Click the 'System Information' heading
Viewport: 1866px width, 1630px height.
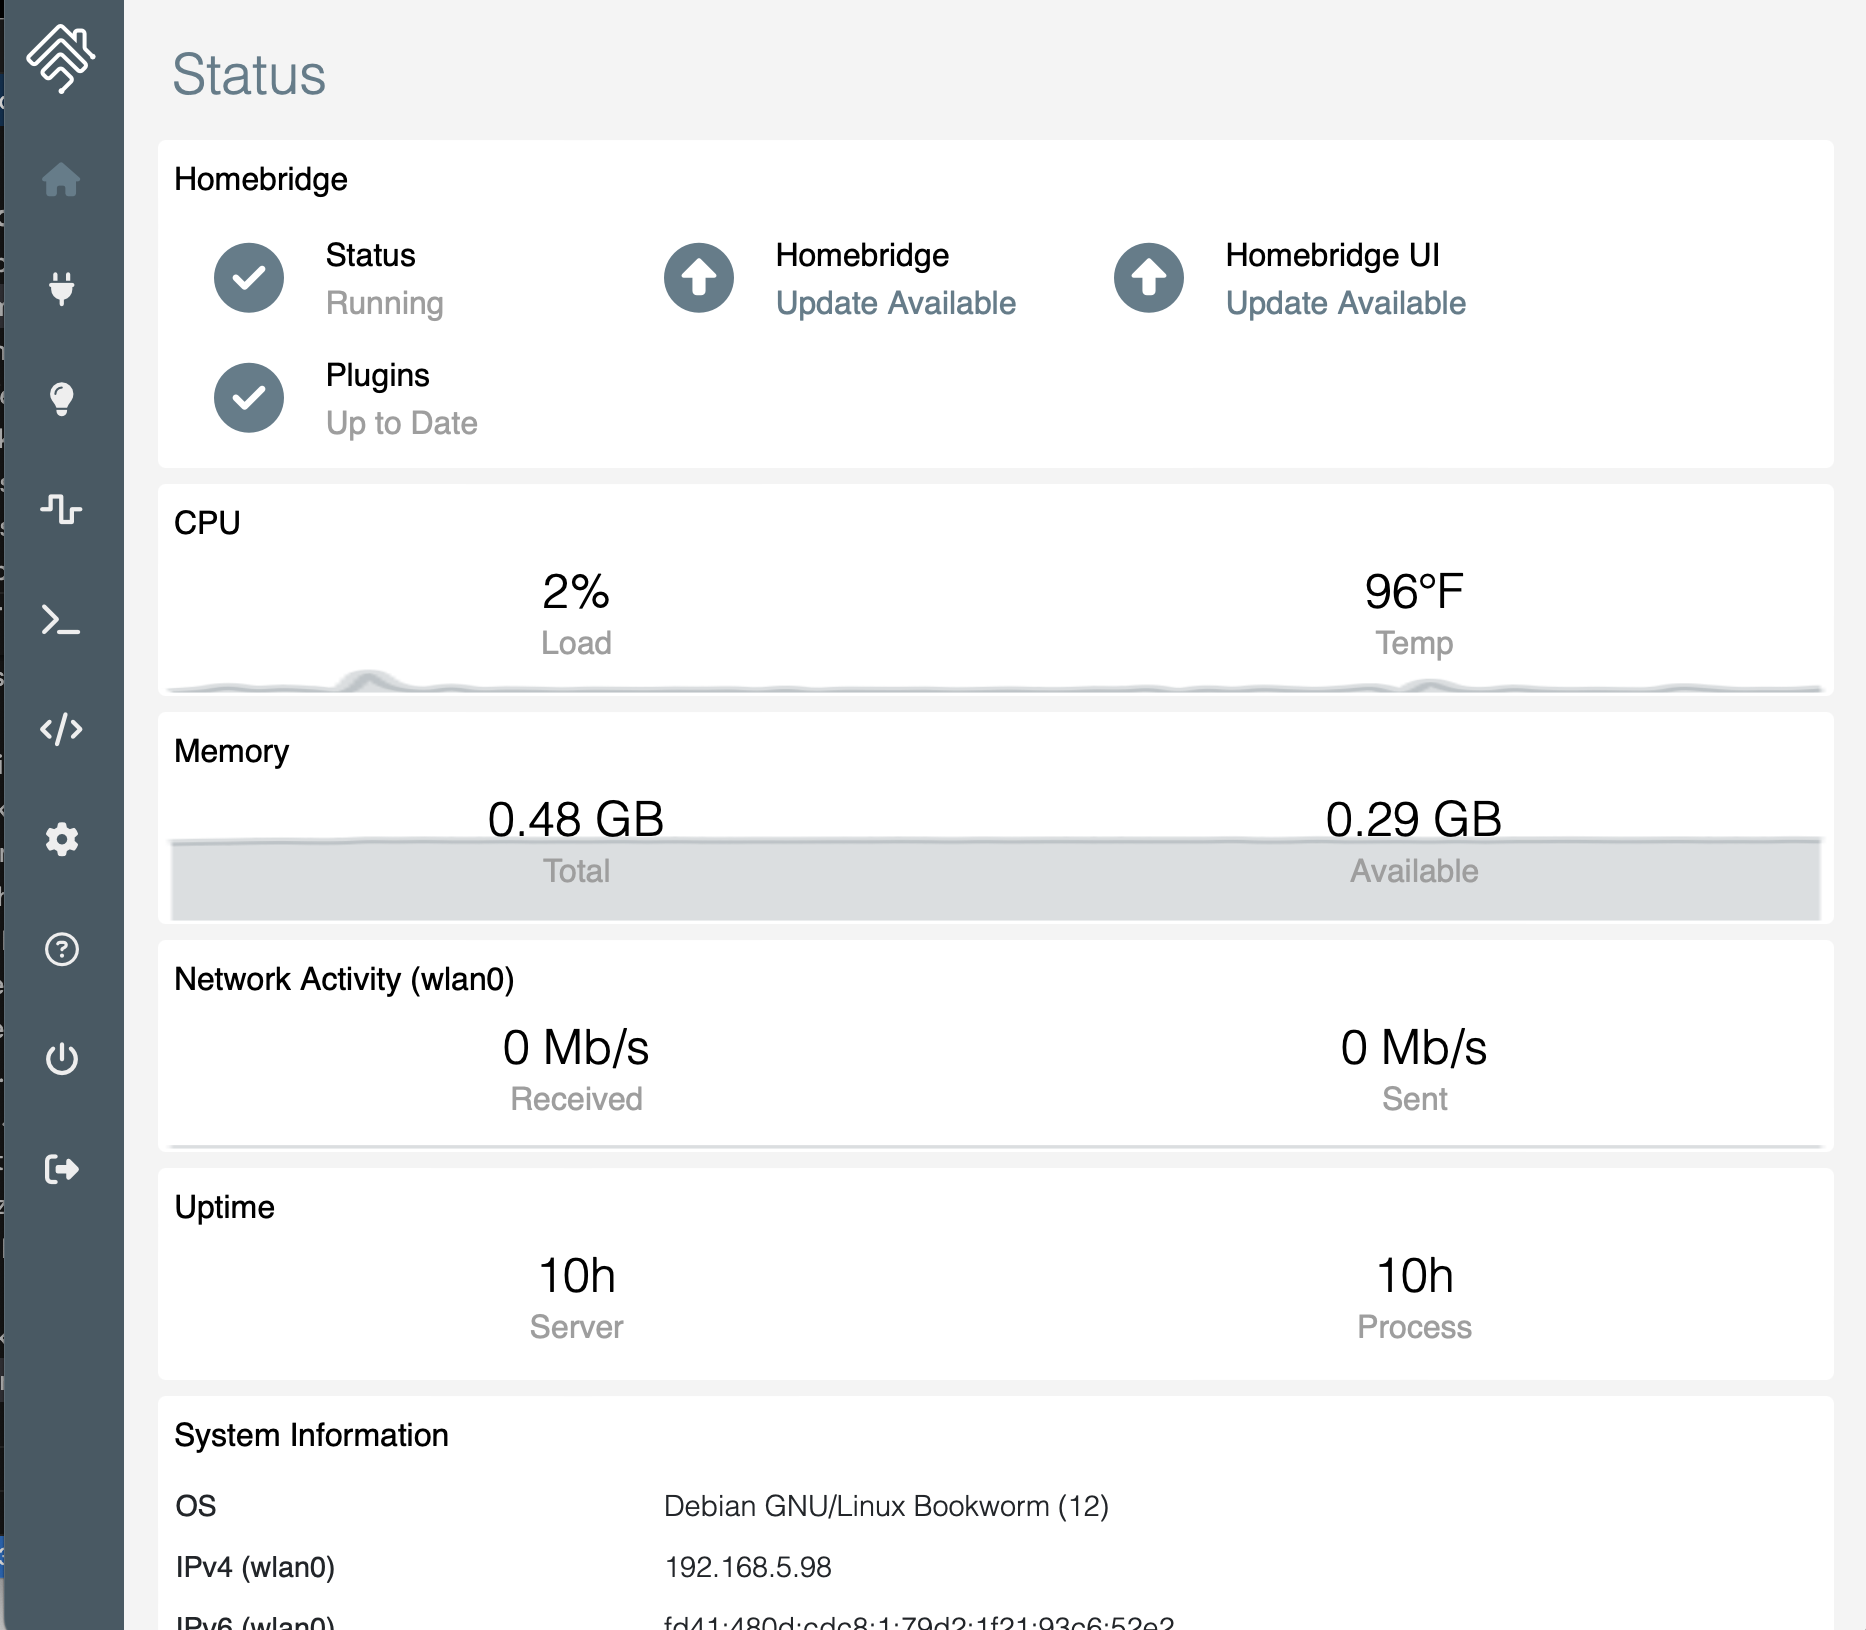point(311,1435)
